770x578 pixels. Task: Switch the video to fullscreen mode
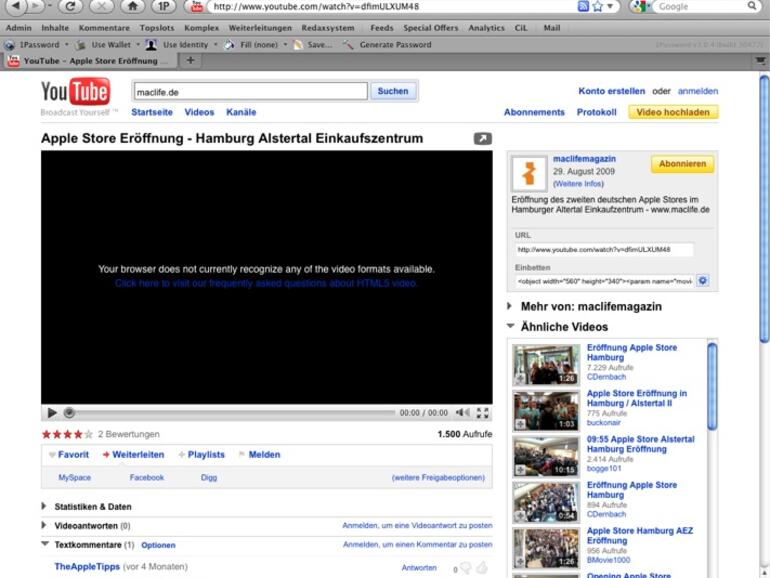[482, 413]
